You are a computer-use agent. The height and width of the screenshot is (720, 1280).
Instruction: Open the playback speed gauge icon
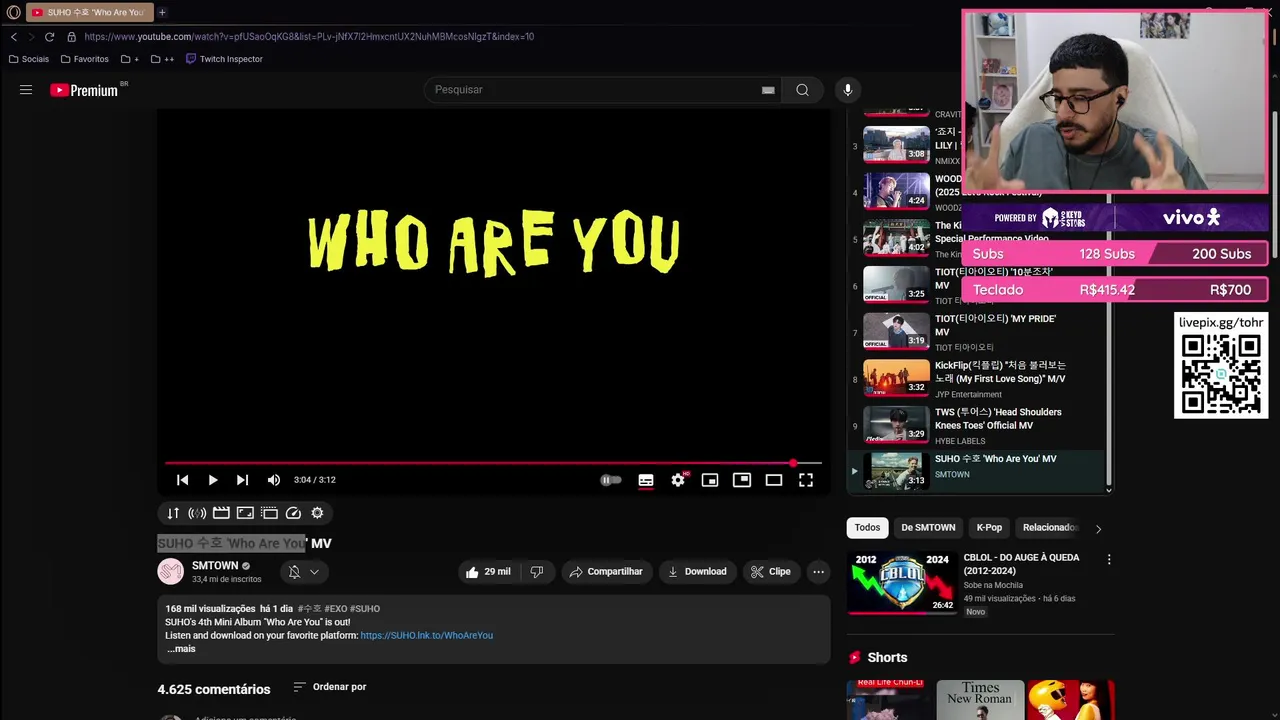pos(293,513)
